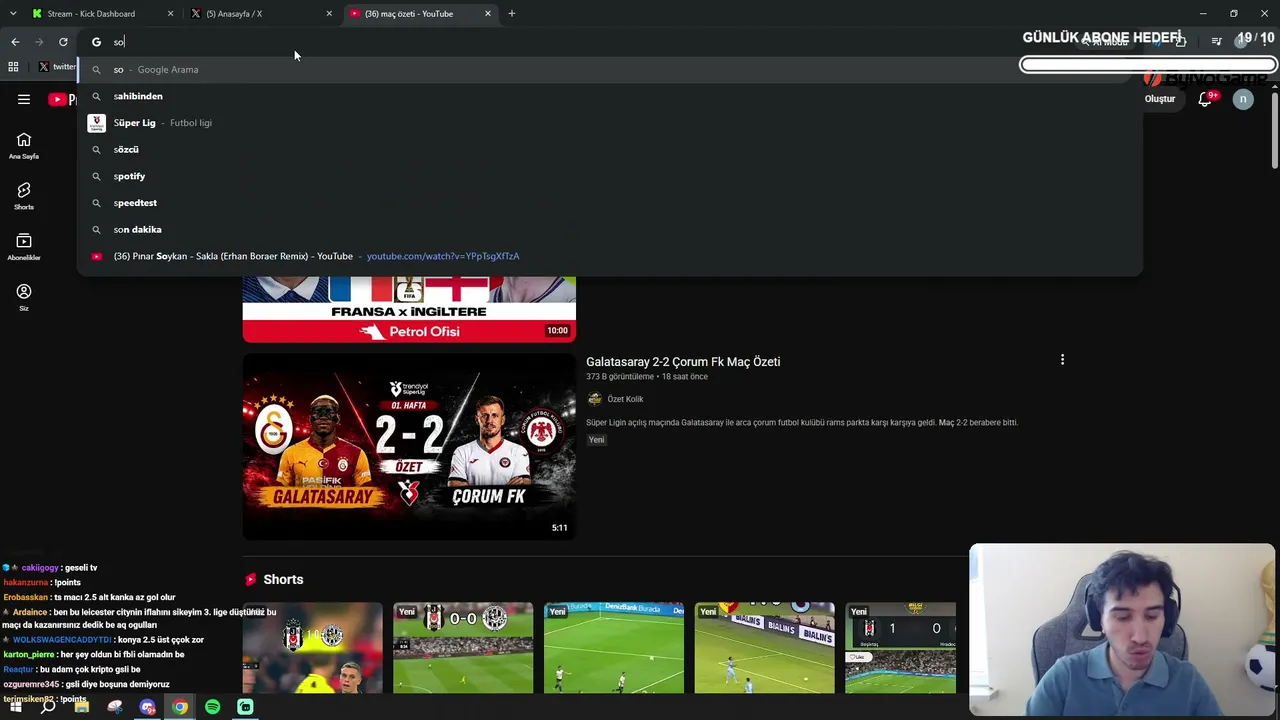Click chat username hakanzurna
The width and height of the screenshot is (1280, 720).
point(27,583)
